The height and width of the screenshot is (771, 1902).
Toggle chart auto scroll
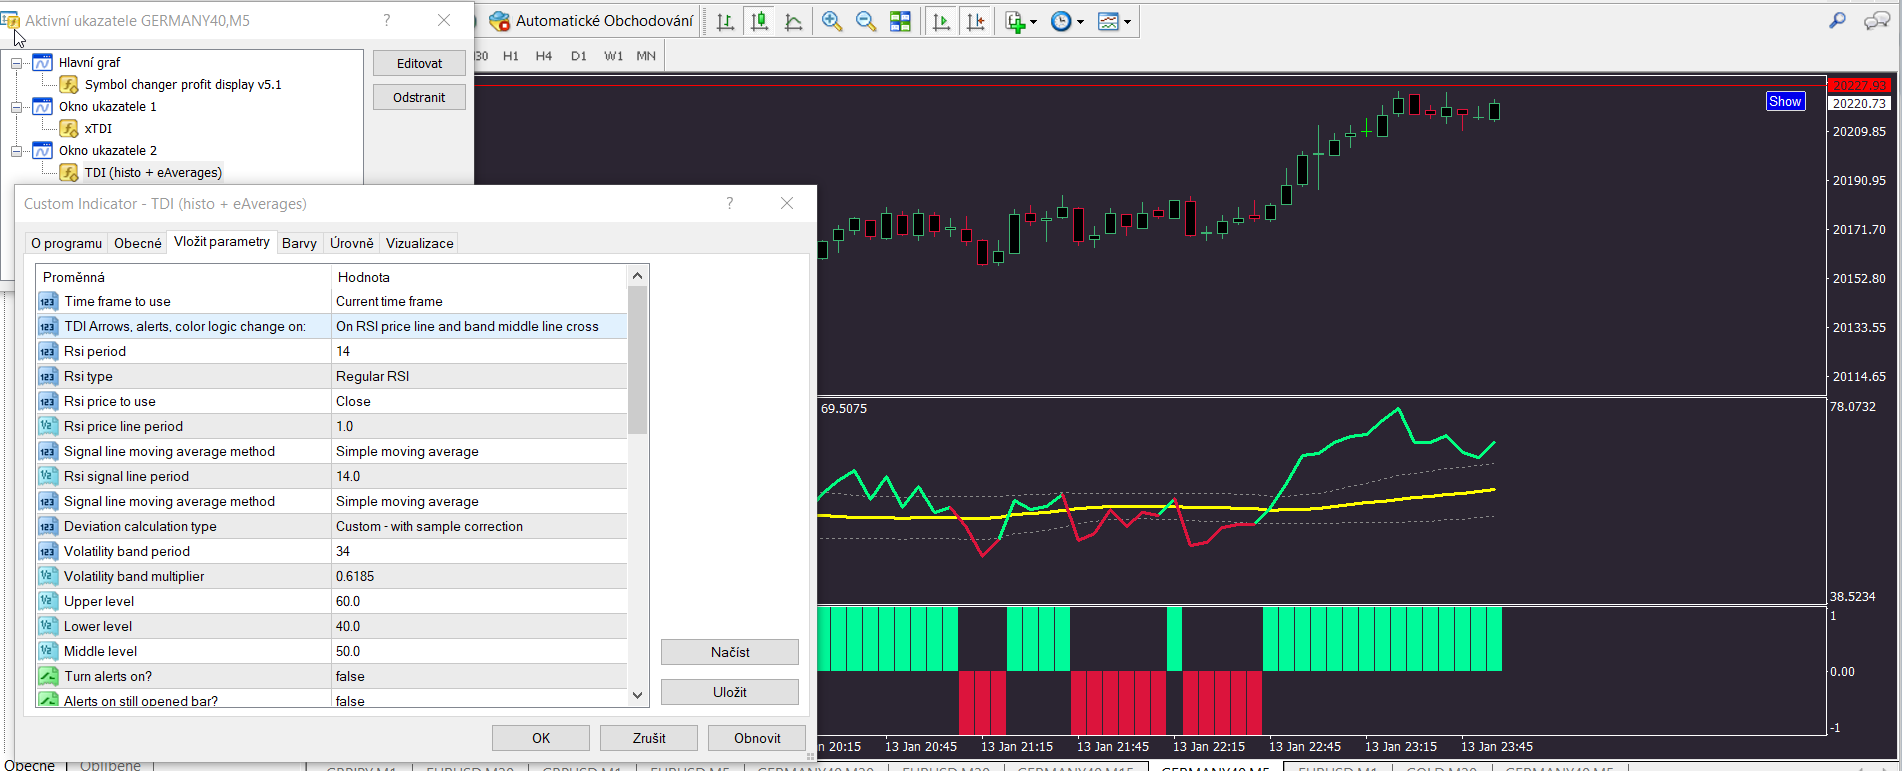(x=941, y=21)
